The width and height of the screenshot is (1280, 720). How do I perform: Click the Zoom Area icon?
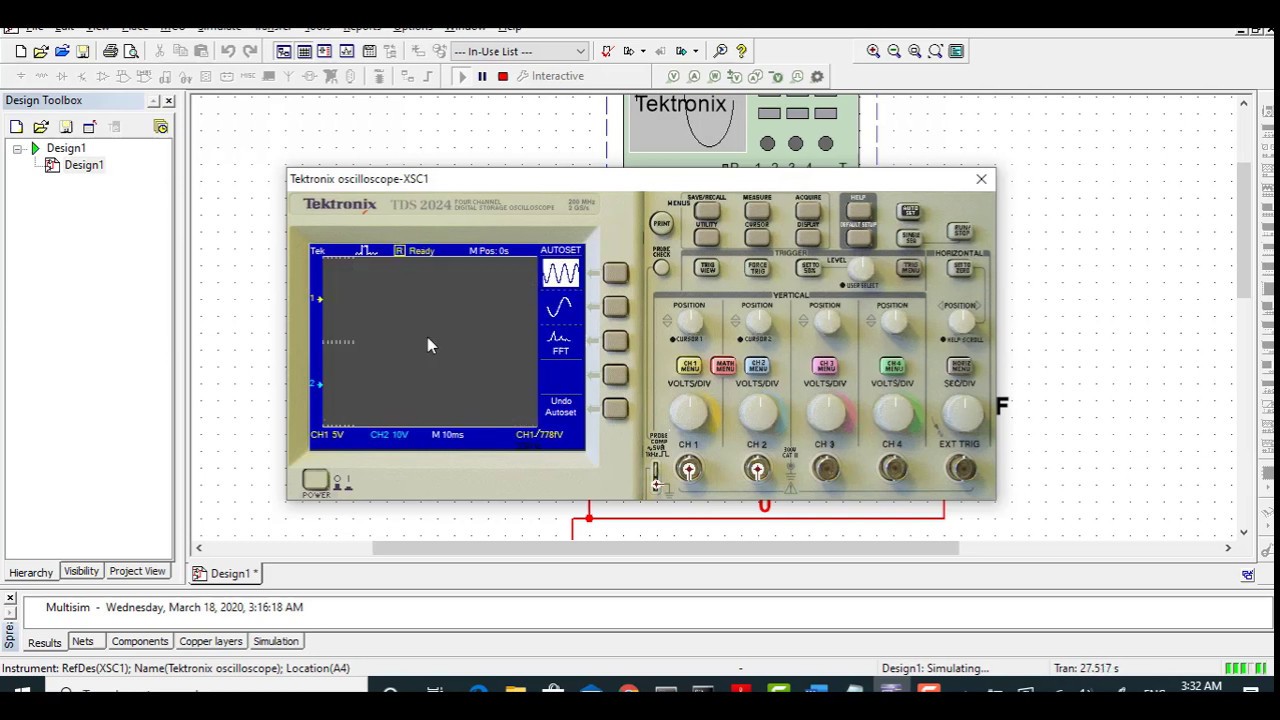tap(914, 51)
